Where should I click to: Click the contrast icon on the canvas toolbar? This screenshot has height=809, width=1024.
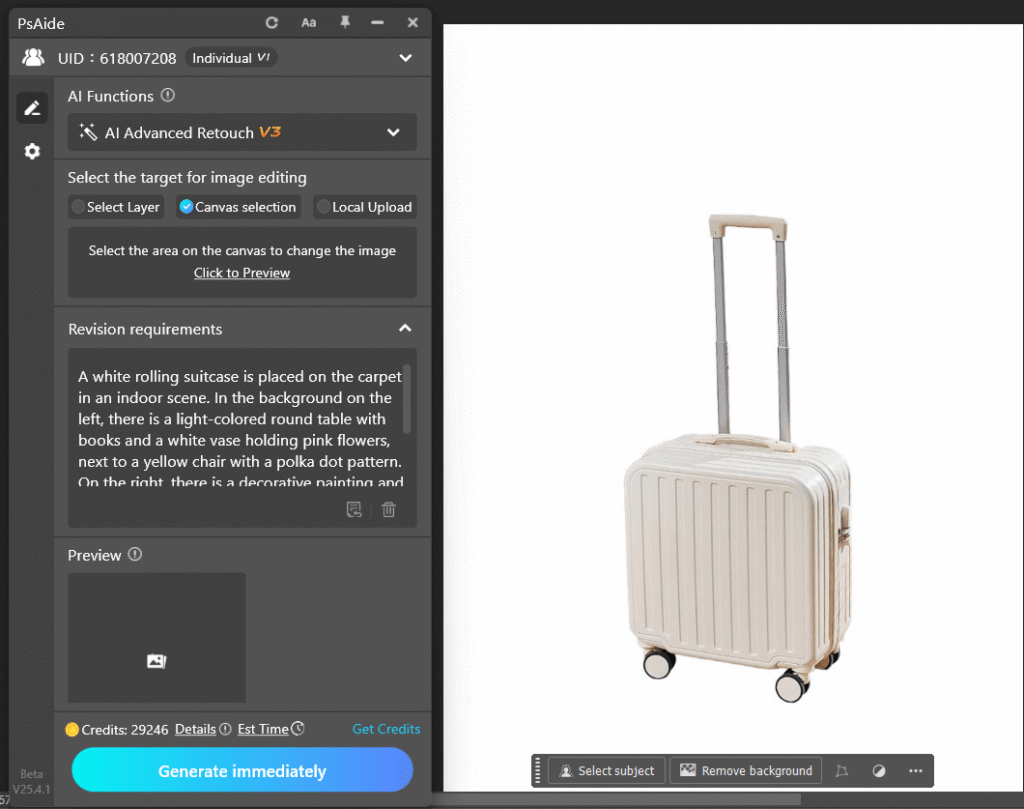878,770
